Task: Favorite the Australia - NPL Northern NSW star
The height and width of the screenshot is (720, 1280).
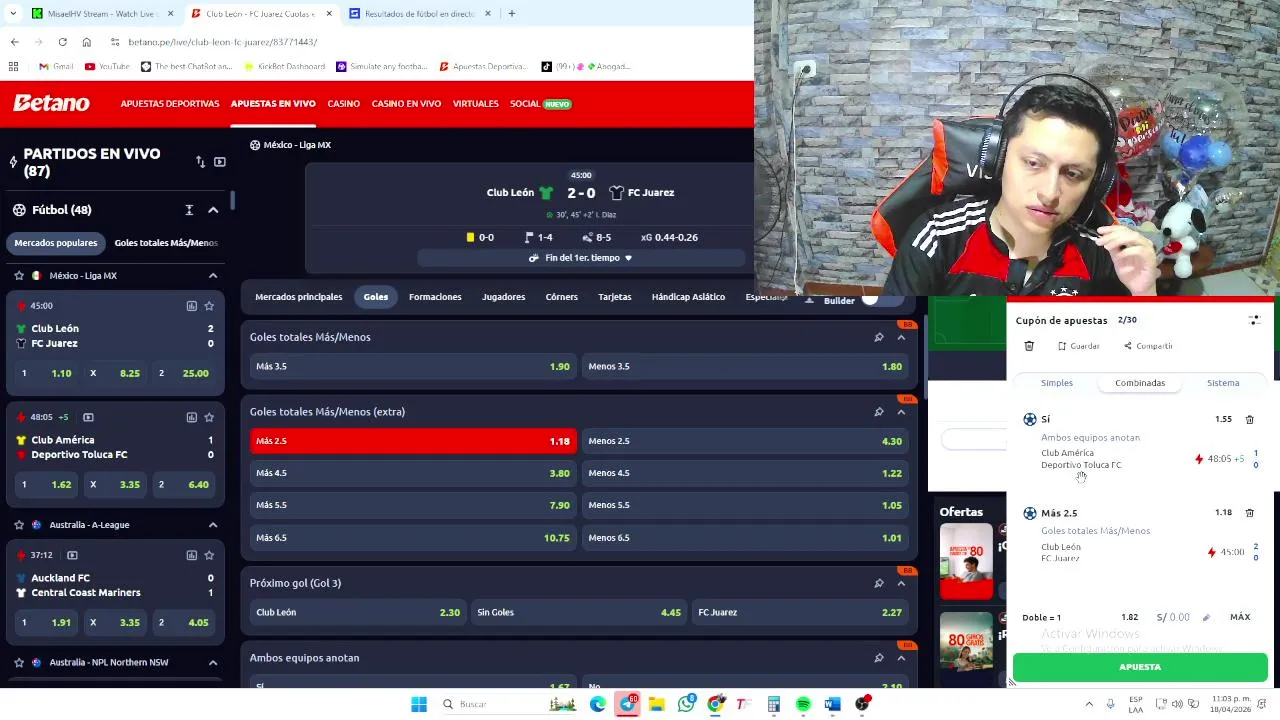Action: tap(19, 662)
